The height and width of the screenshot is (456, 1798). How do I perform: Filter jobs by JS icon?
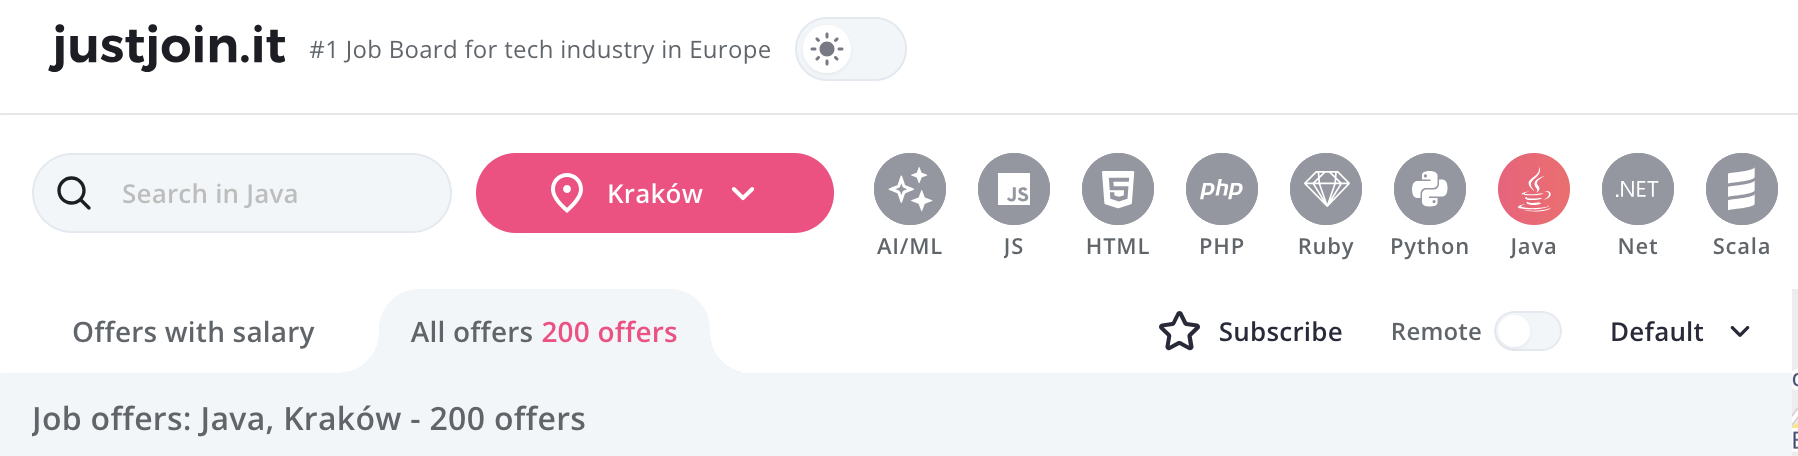pos(1013,190)
